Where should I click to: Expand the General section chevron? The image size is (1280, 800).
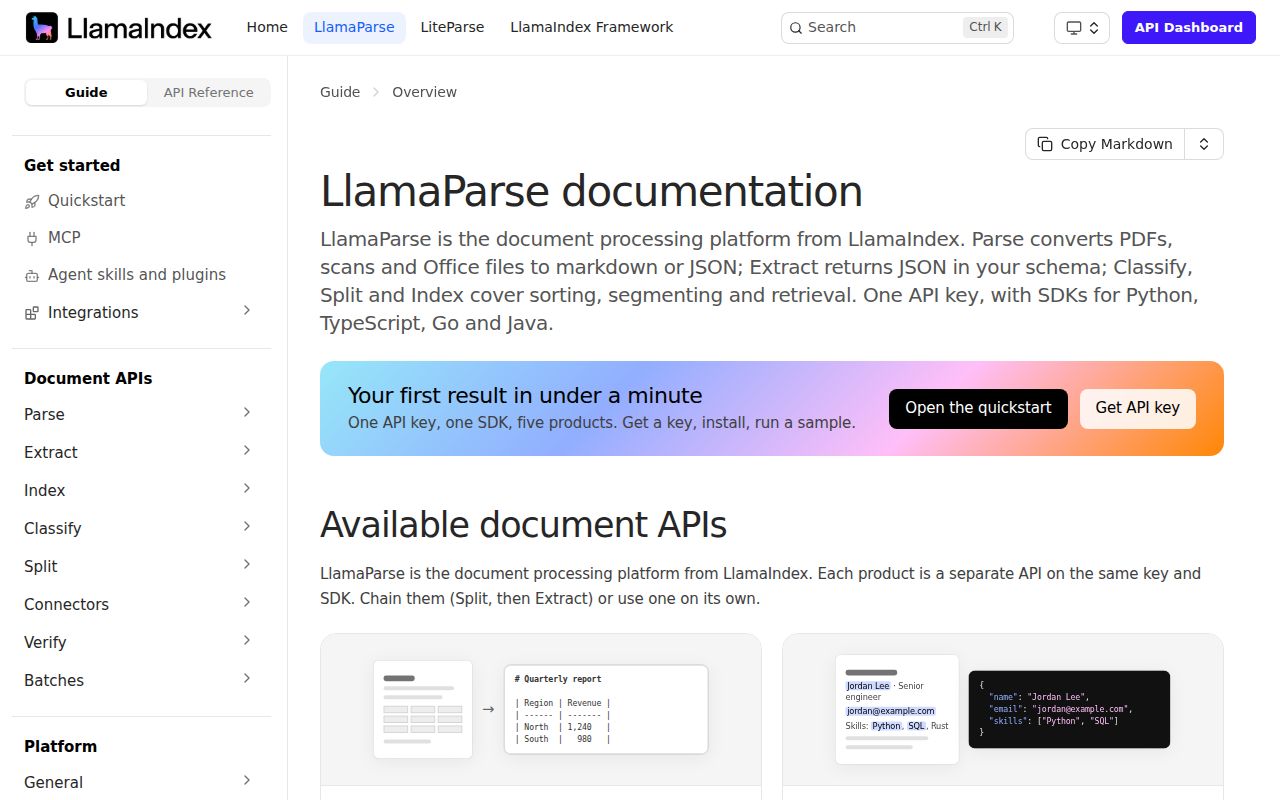point(247,781)
